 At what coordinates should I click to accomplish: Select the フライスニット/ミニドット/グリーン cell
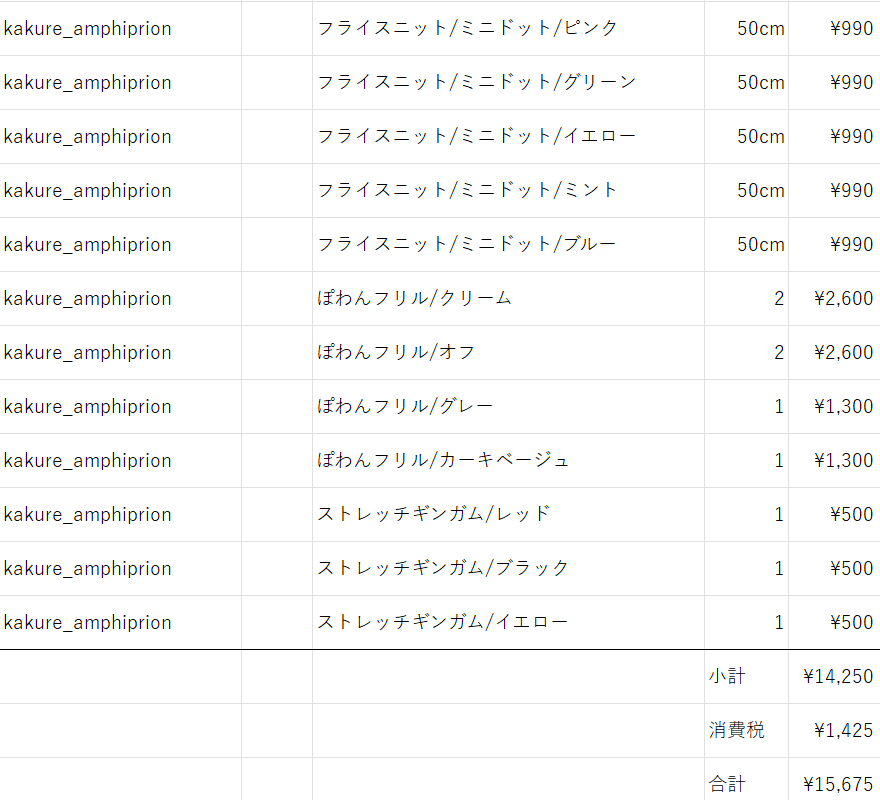pyautogui.click(x=508, y=83)
